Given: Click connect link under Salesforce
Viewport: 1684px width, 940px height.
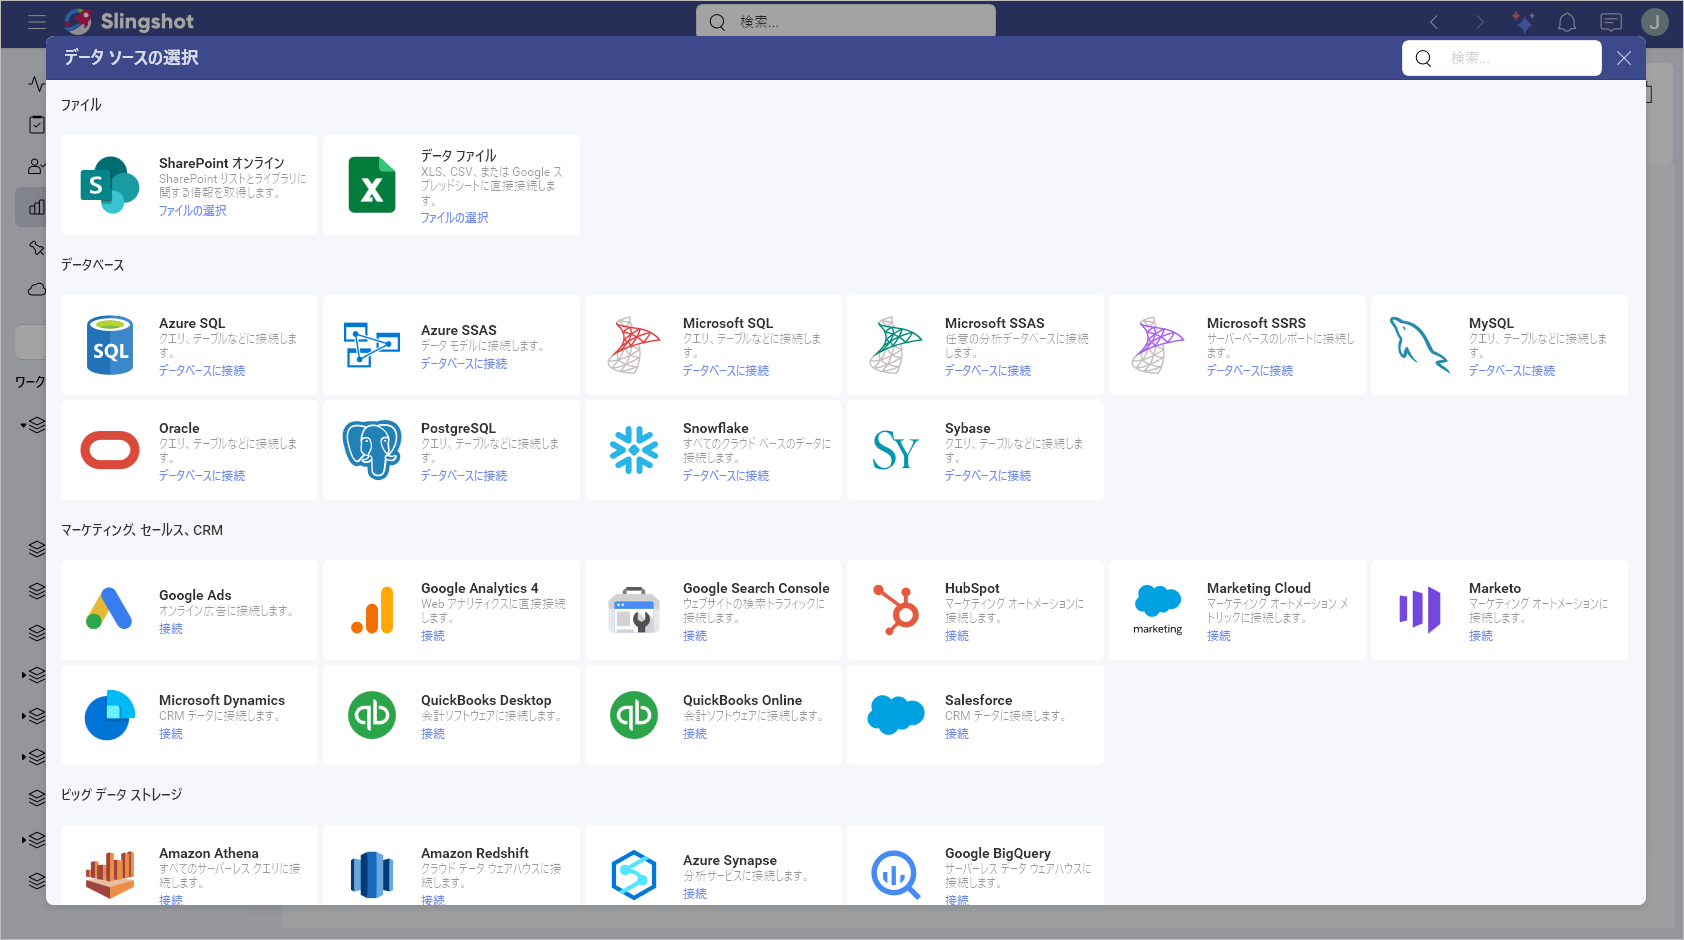Looking at the screenshot, I should [x=957, y=734].
